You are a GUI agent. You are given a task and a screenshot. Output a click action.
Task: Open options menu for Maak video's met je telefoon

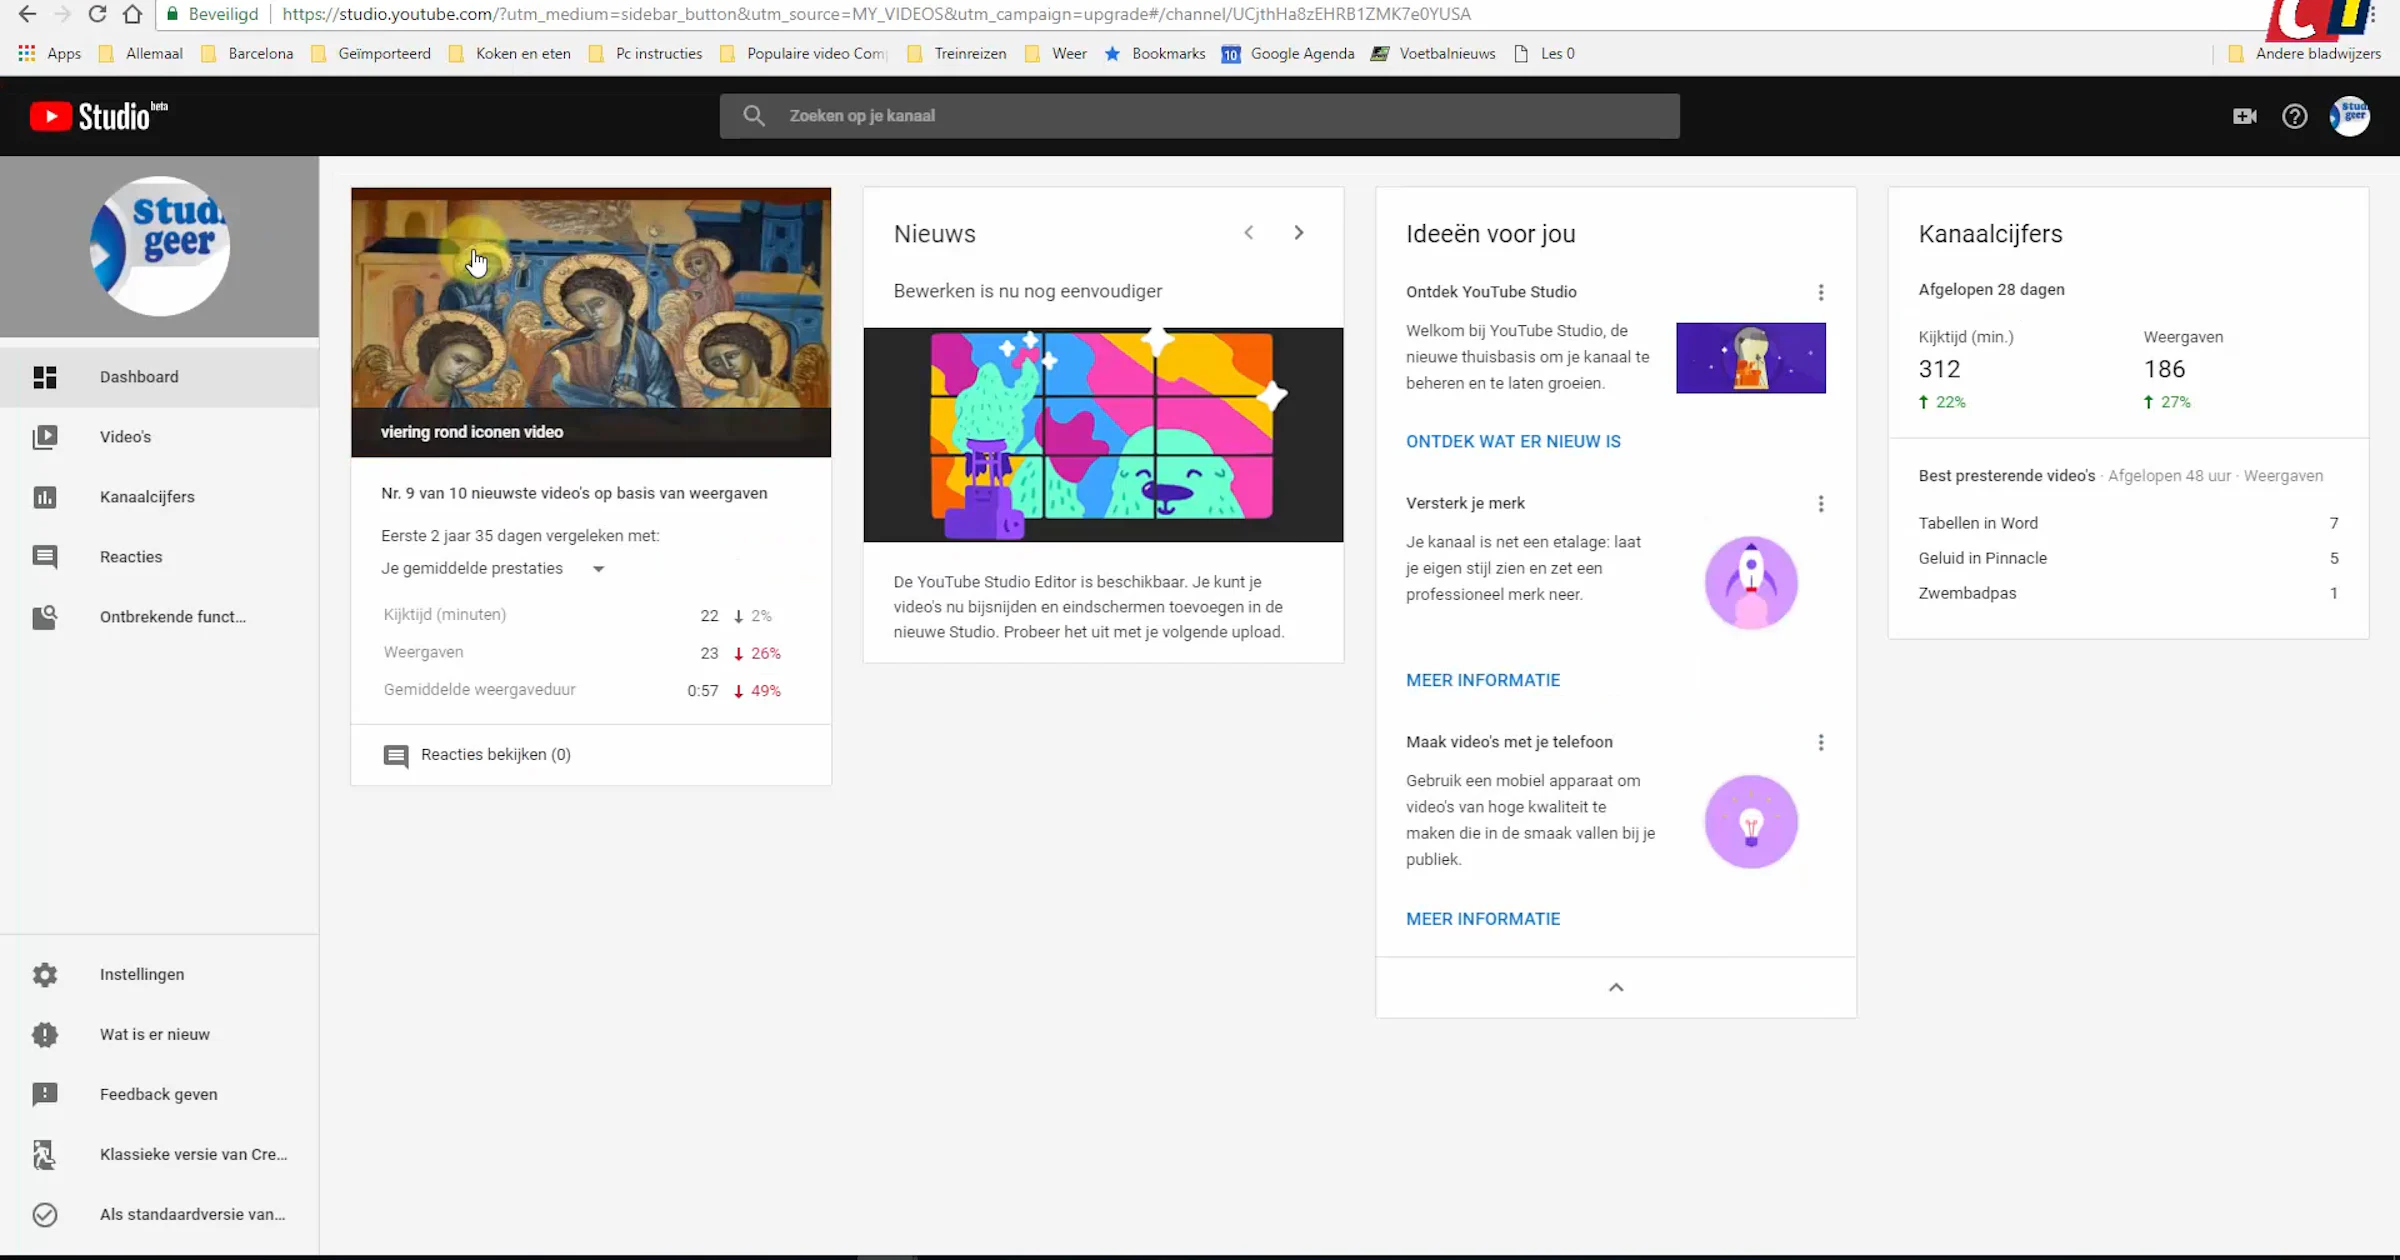(1820, 742)
